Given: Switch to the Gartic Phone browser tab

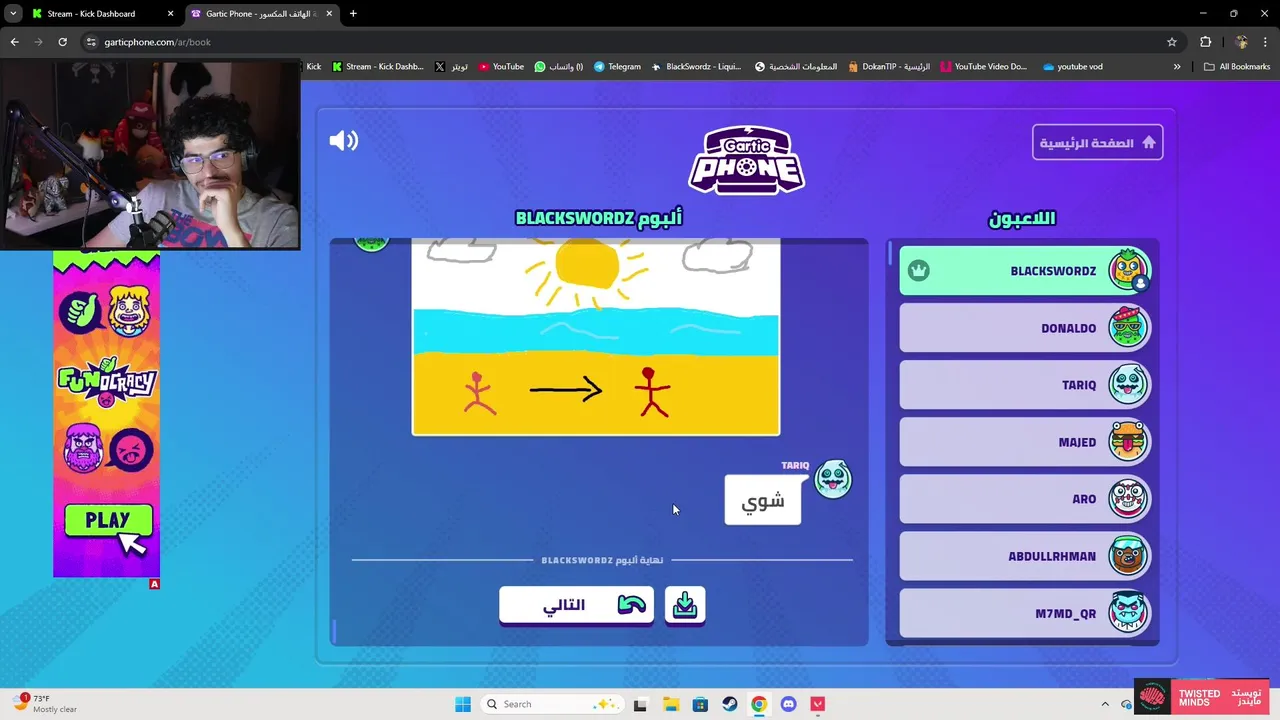Looking at the screenshot, I should click(x=262, y=14).
